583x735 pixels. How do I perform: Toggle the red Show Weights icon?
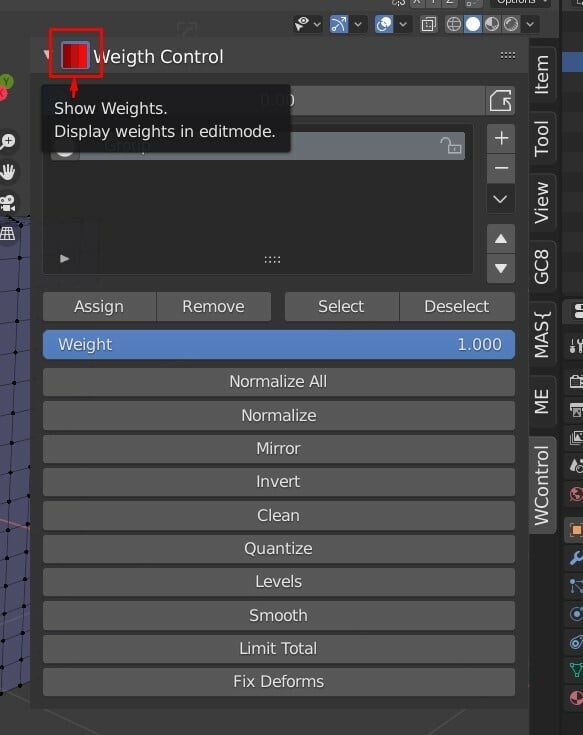pos(75,55)
